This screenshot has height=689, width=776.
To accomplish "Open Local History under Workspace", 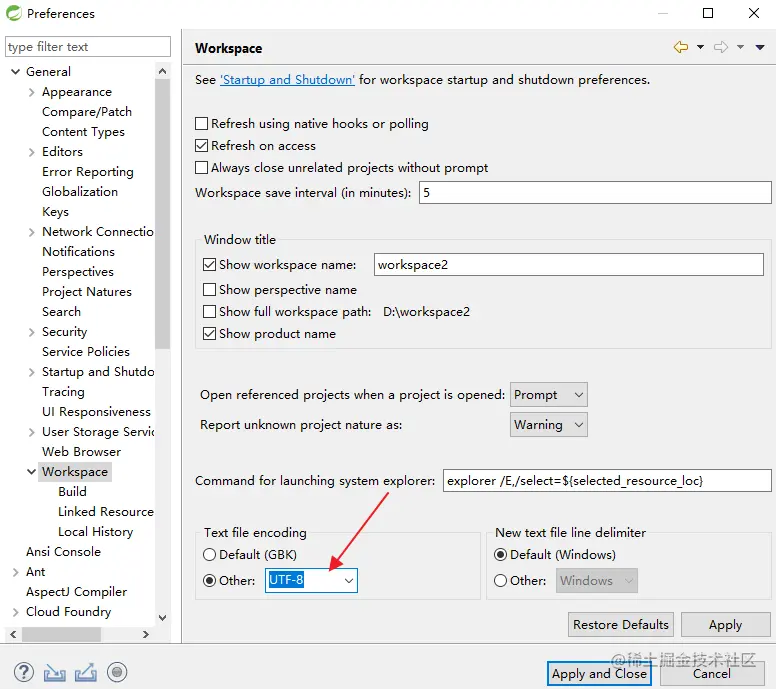I will coord(96,532).
